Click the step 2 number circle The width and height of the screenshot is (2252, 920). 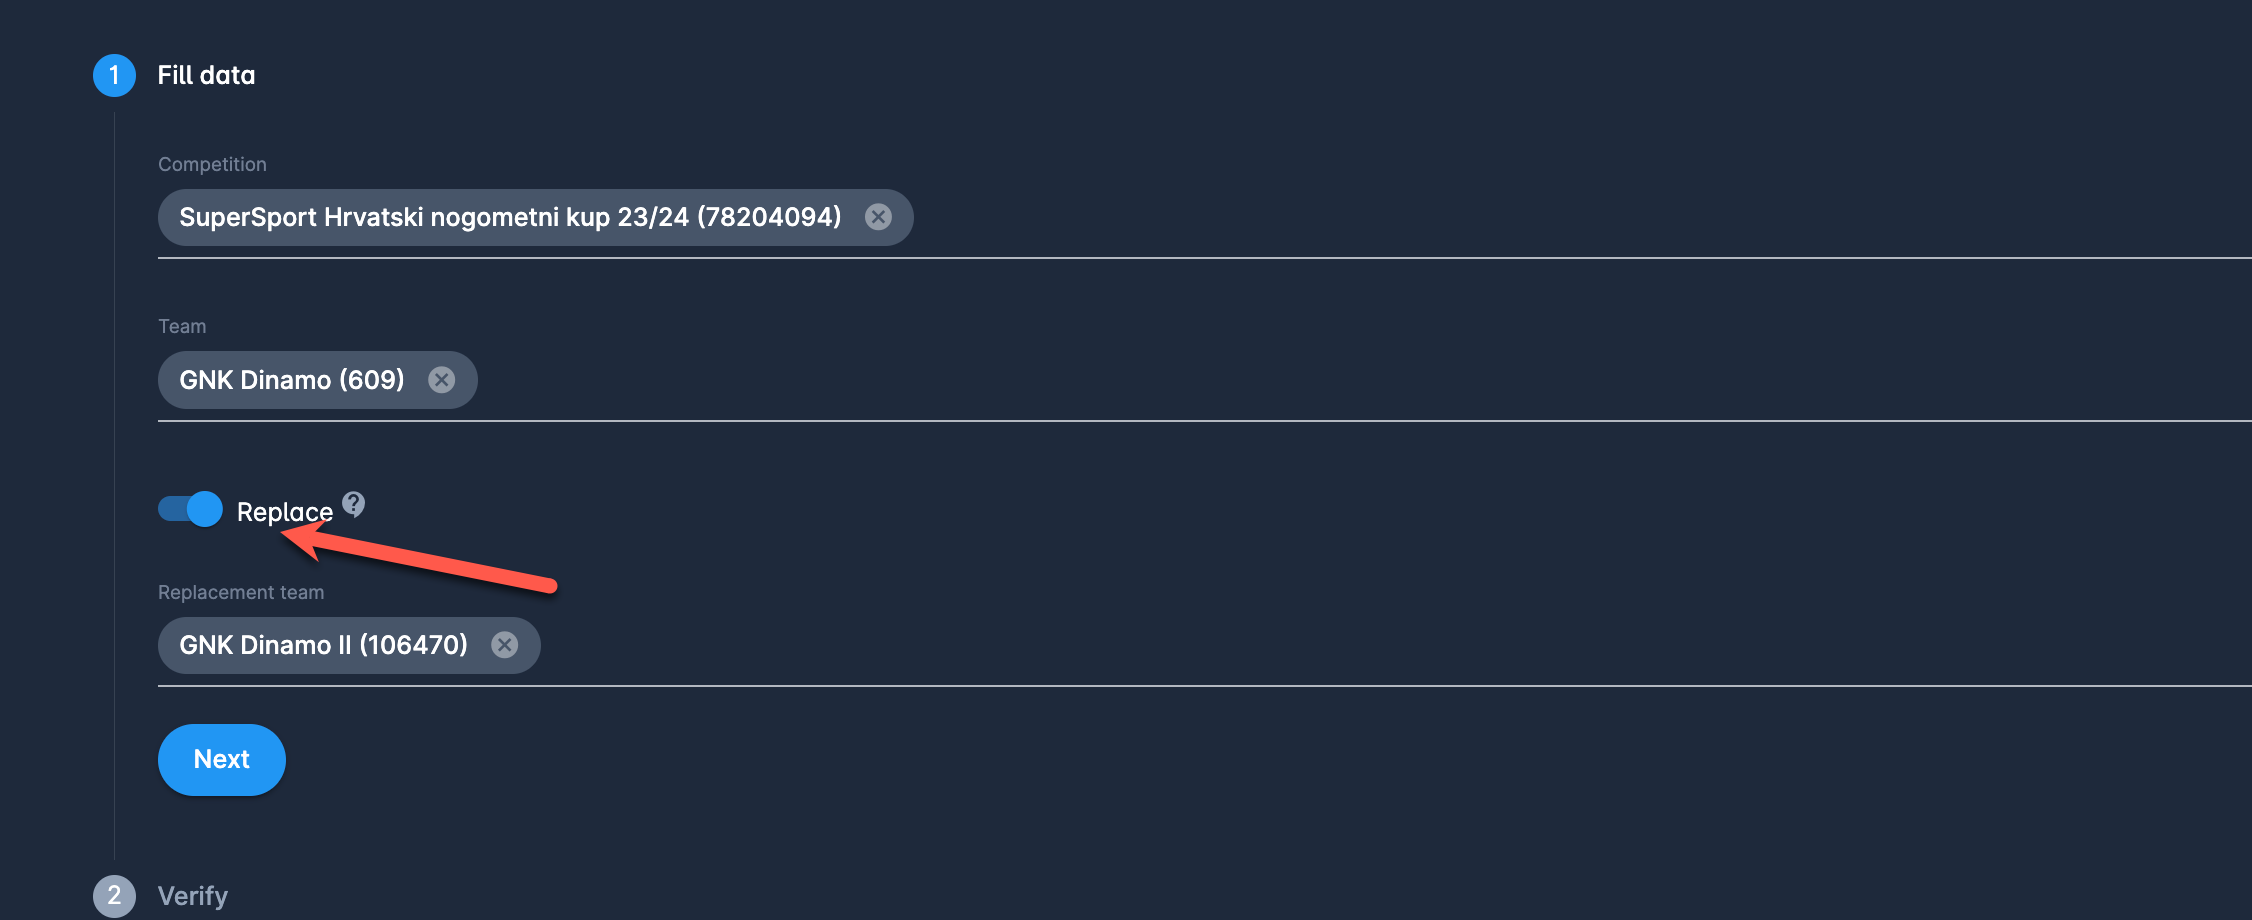tap(114, 896)
